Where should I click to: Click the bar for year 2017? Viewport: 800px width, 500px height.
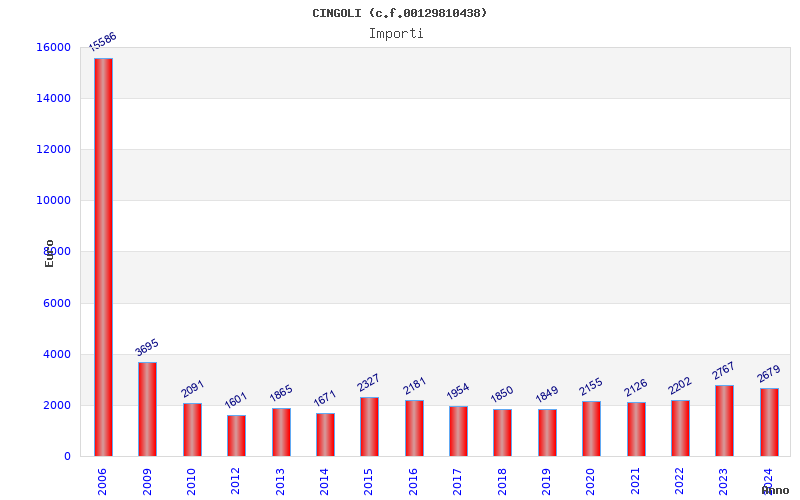click(x=458, y=431)
